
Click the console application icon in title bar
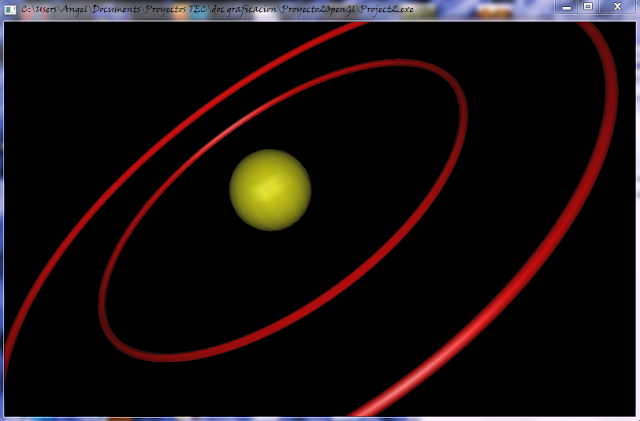point(10,9)
